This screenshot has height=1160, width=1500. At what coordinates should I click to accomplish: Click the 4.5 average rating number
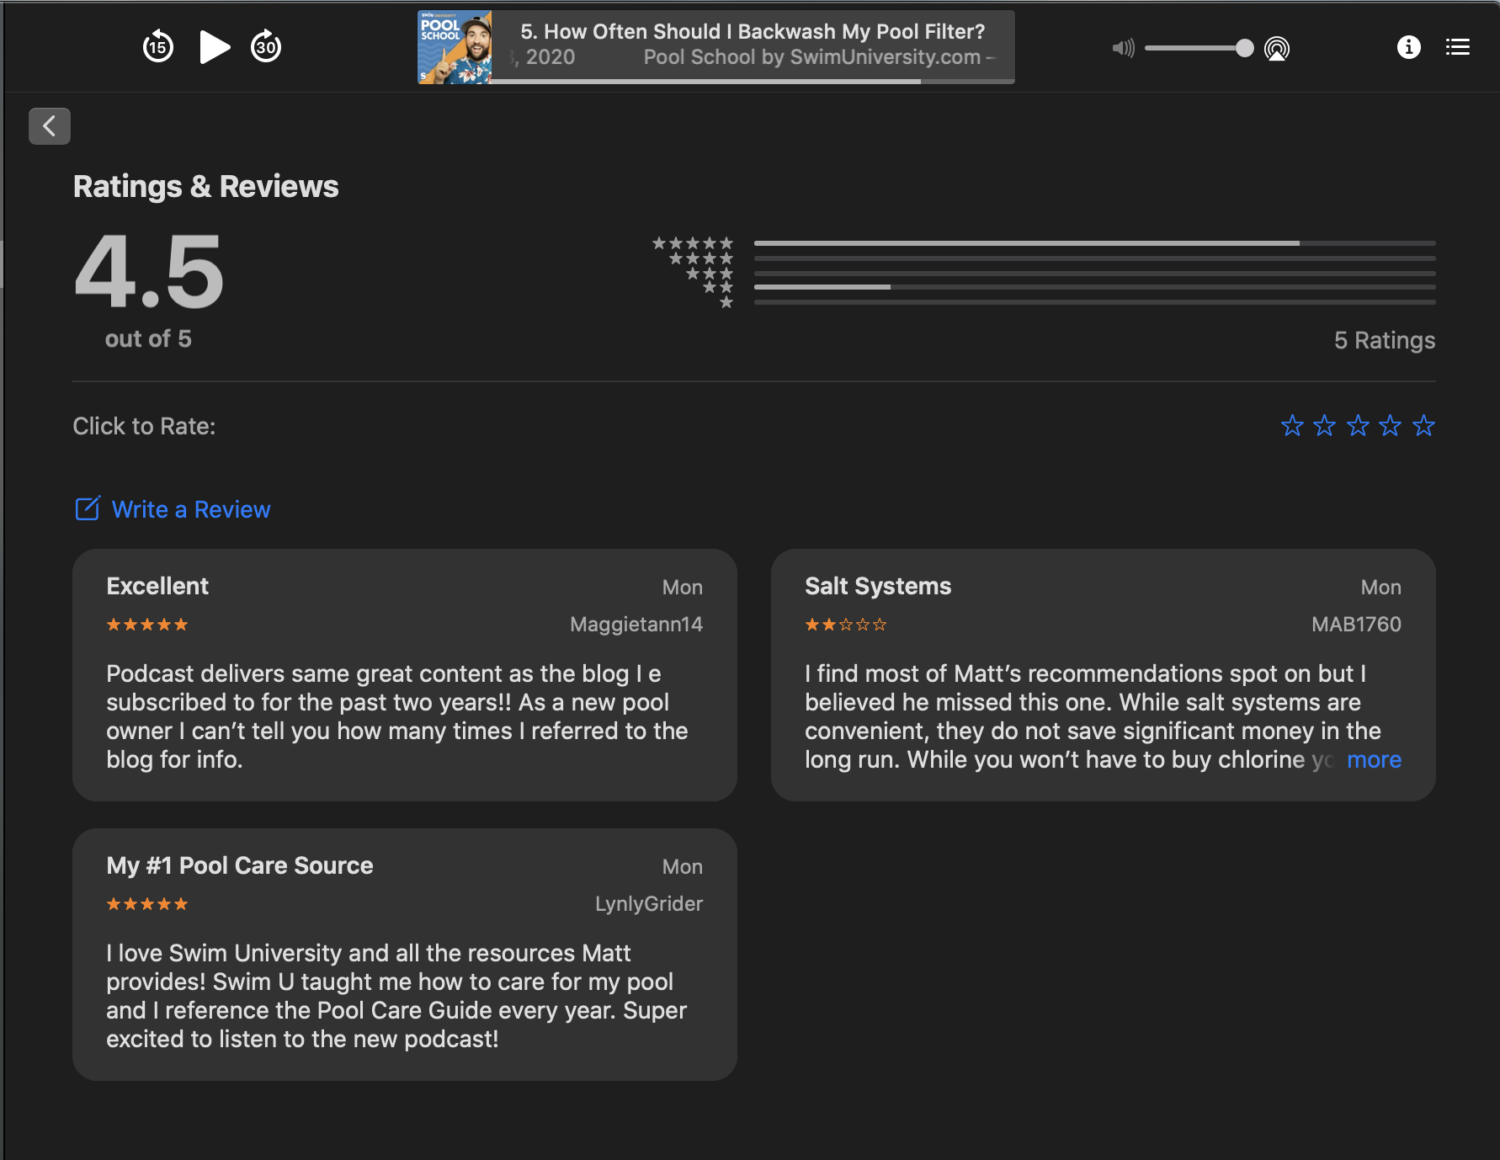pos(149,271)
